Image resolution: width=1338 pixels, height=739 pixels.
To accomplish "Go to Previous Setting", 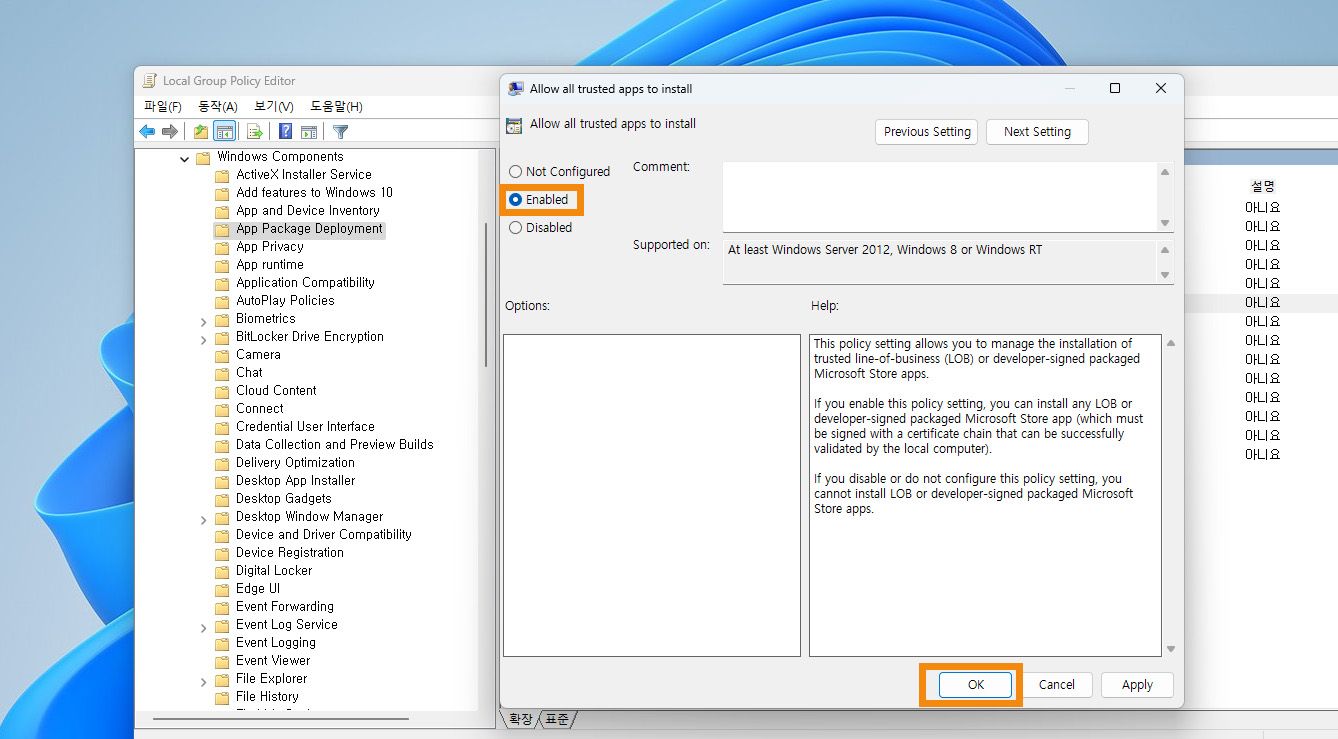I will point(927,132).
